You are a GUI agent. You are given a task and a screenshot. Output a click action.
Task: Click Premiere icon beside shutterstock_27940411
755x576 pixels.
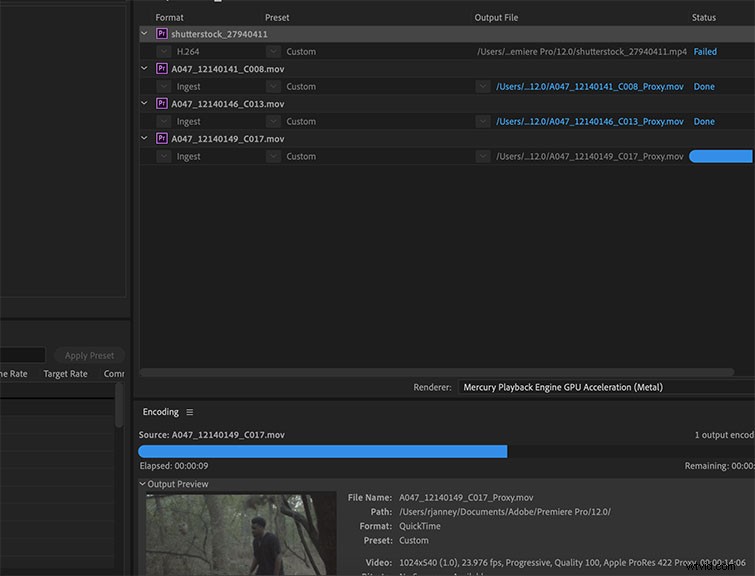pos(162,34)
